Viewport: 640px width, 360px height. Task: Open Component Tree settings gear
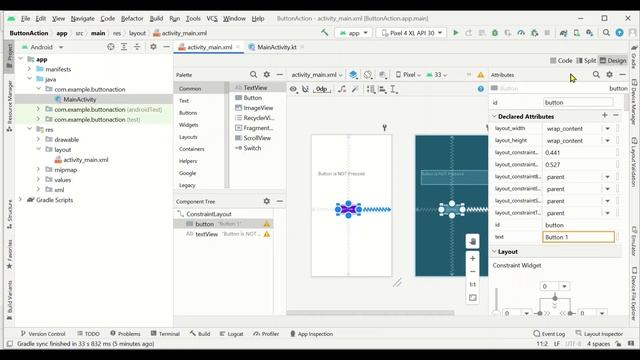(267, 201)
